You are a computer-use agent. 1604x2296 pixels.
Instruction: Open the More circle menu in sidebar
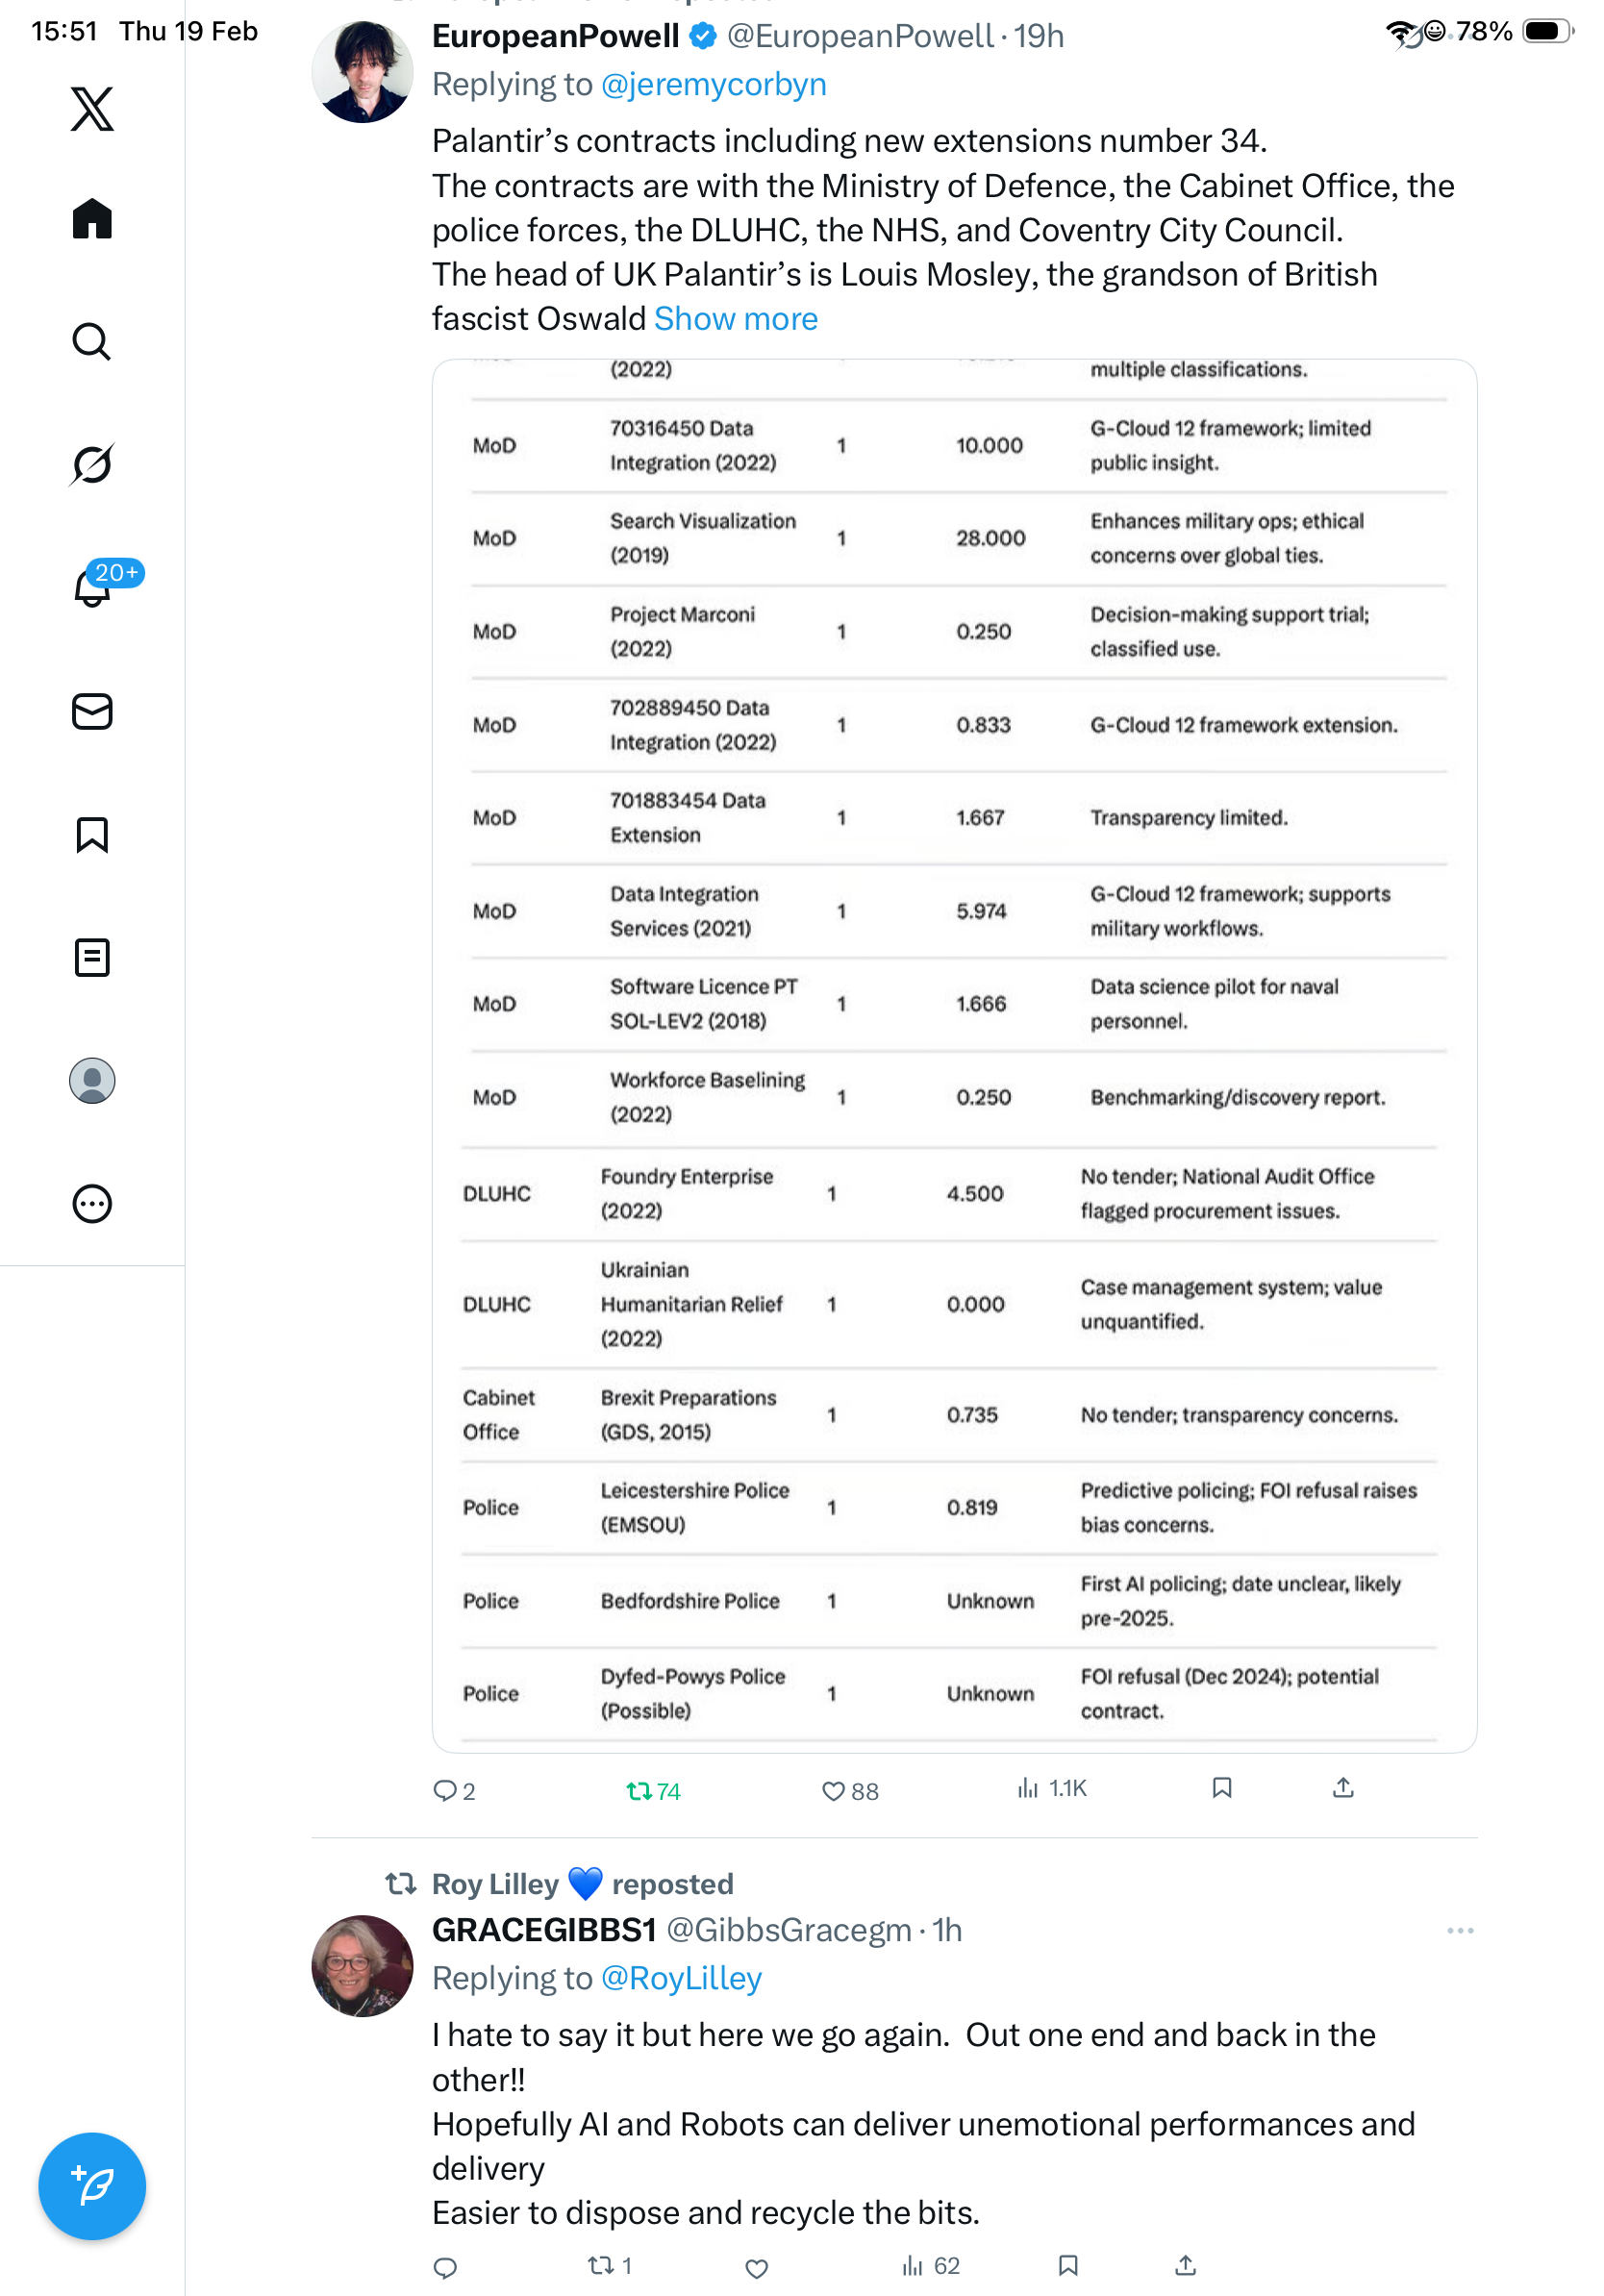pyautogui.click(x=92, y=1204)
